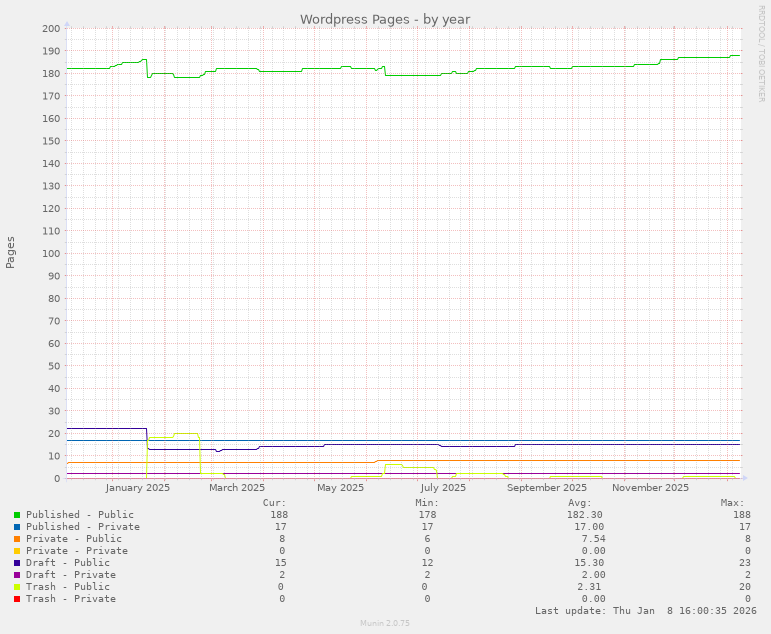Select the 'Published - Public' legend label

(x=80, y=514)
